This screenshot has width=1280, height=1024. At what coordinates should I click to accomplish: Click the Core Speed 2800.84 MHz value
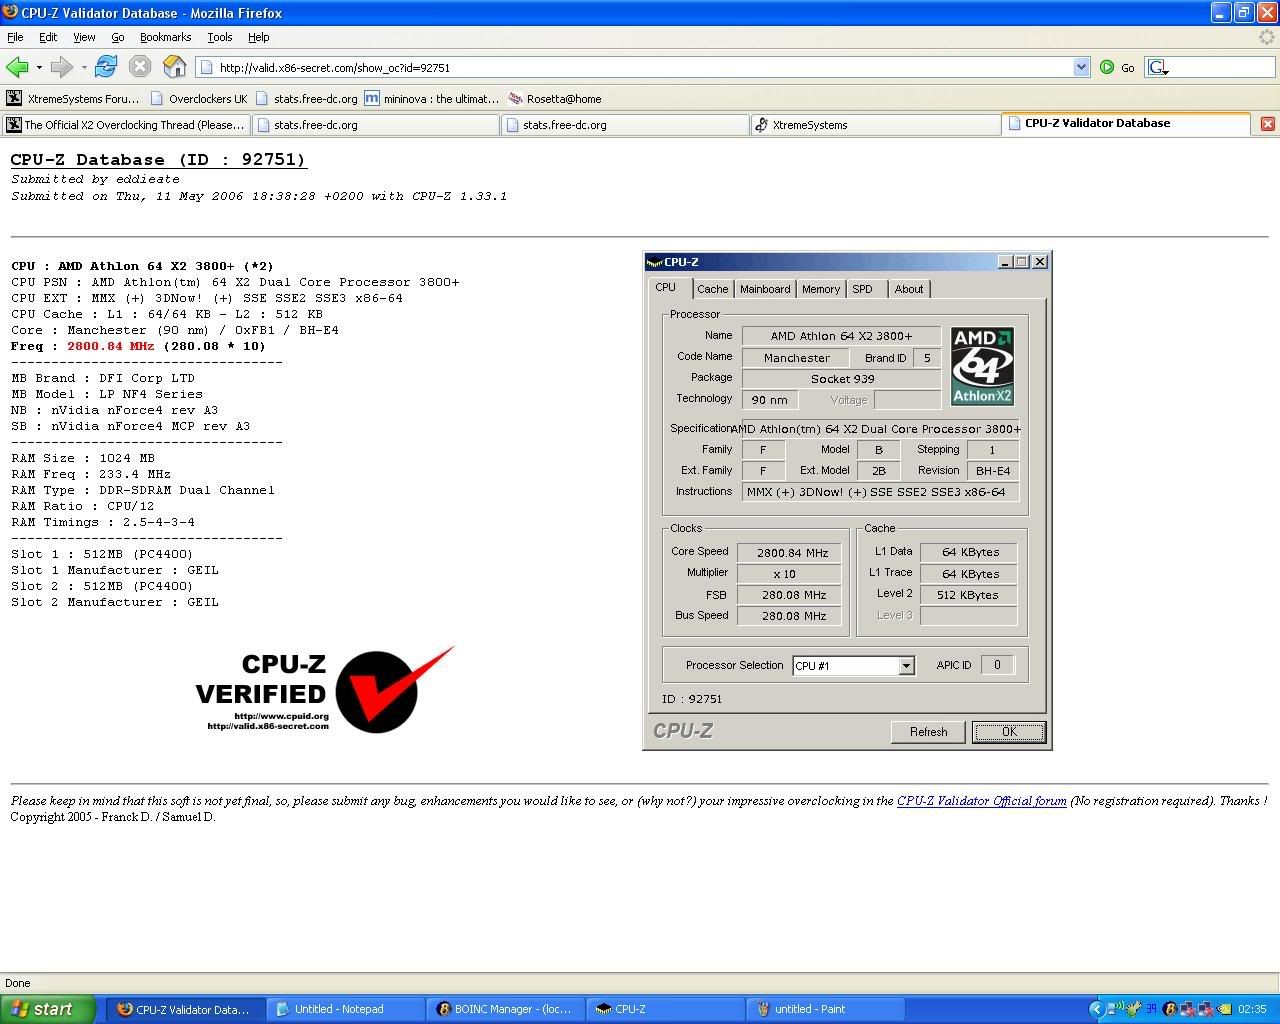tap(792, 553)
